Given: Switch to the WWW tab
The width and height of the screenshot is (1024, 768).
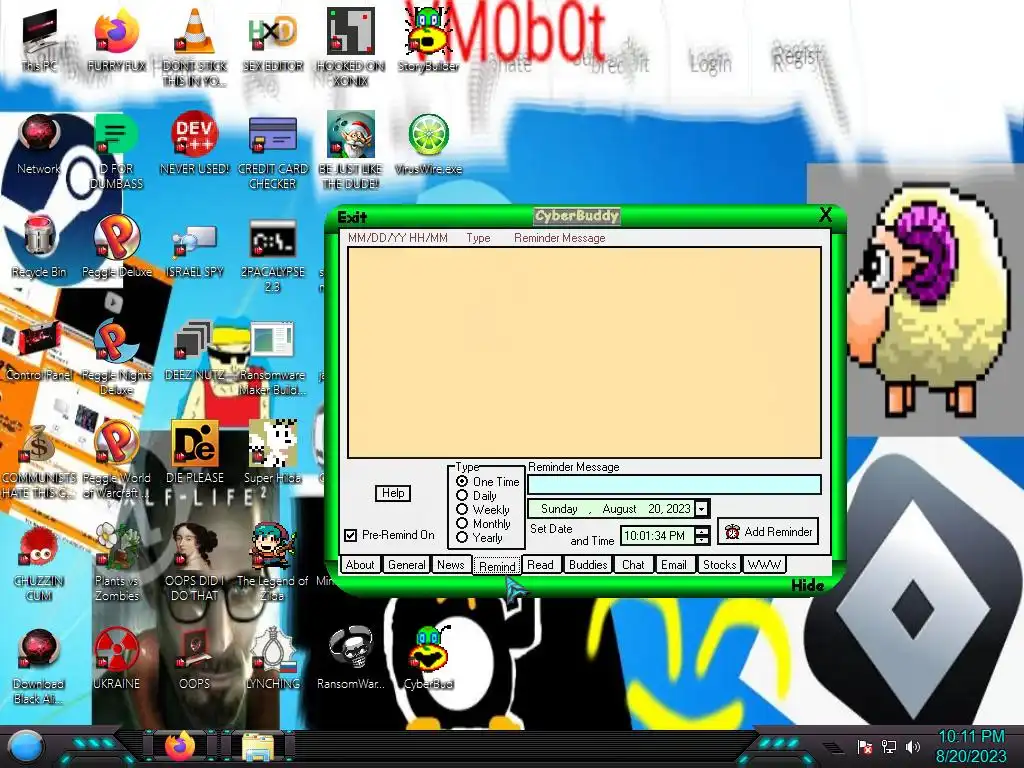Looking at the screenshot, I should [764, 564].
